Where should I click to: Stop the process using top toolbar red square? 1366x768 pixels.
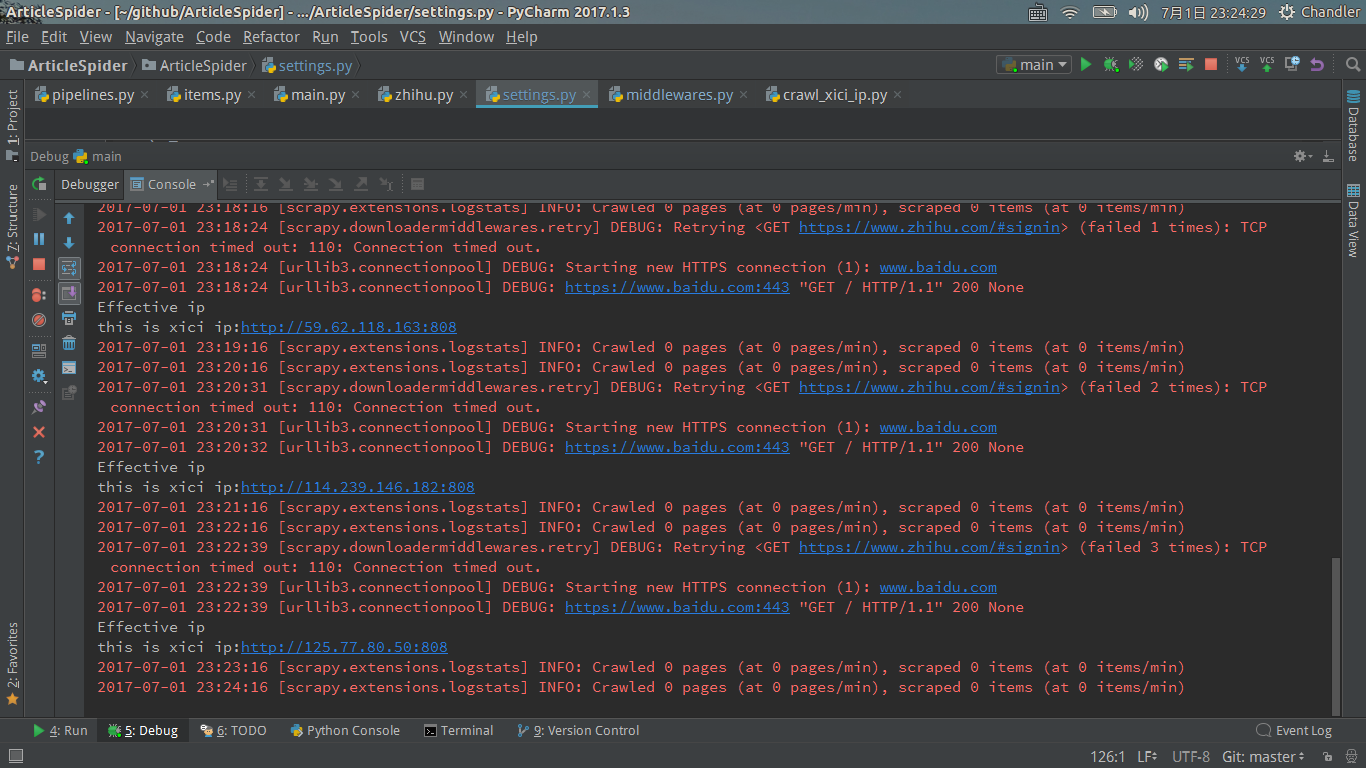[1211, 64]
